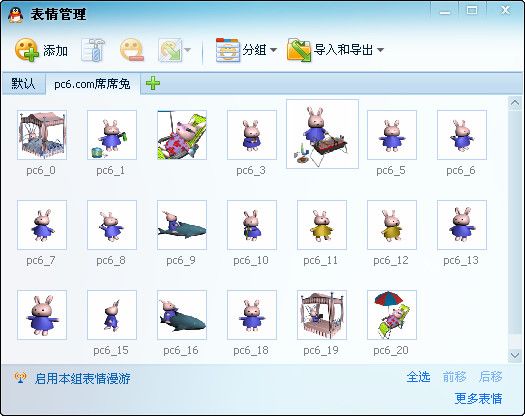Viewport: 525px width, 416px height.
Task: Select emoticon pc6_8
Action: [x=112, y=225]
